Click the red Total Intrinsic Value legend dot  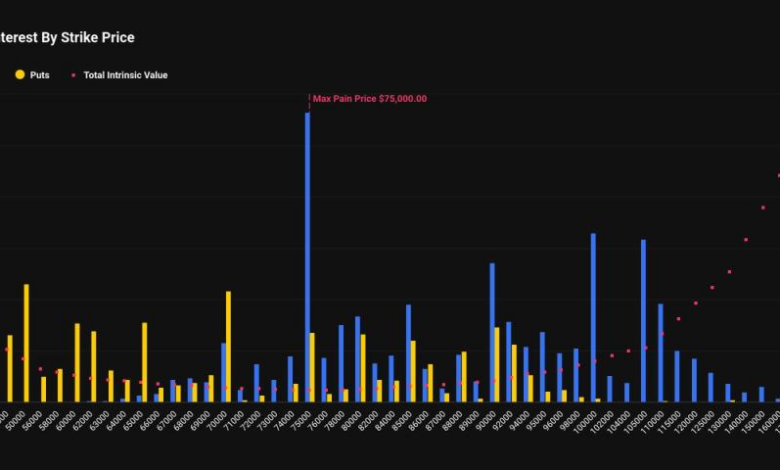[73, 75]
